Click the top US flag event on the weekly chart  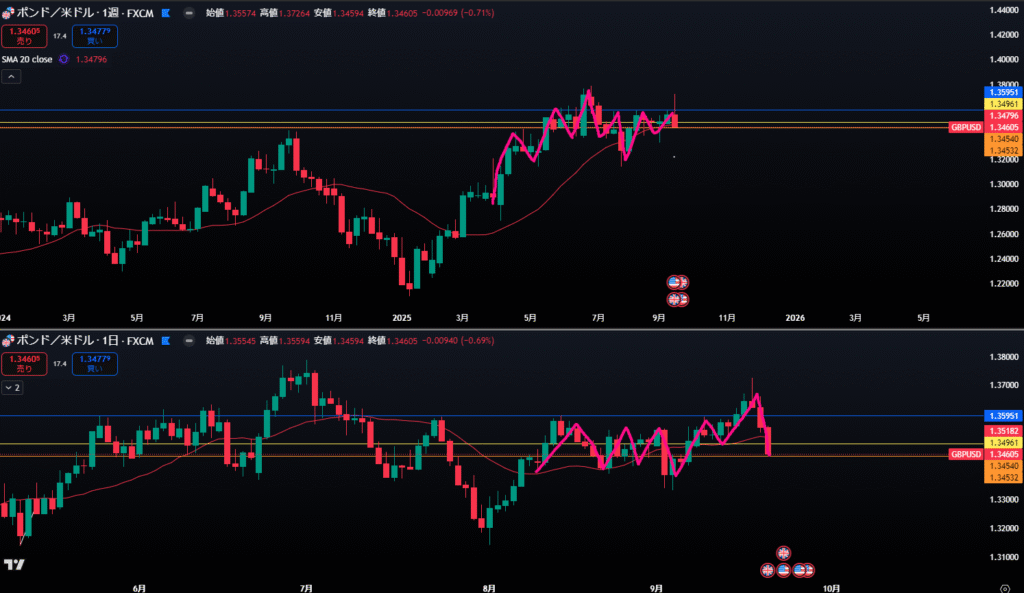(x=677, y=282)
